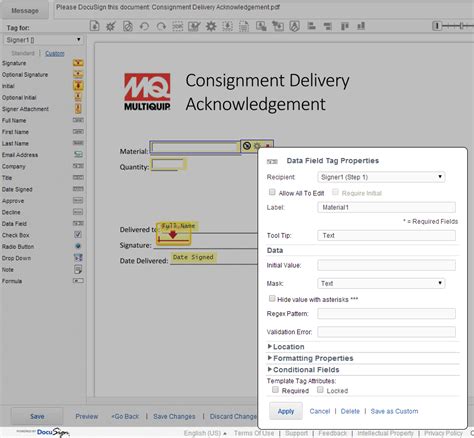This screenshot has height=438, width=474.
Task: Click the undo arrow in the toolbar
Action: 144,26
